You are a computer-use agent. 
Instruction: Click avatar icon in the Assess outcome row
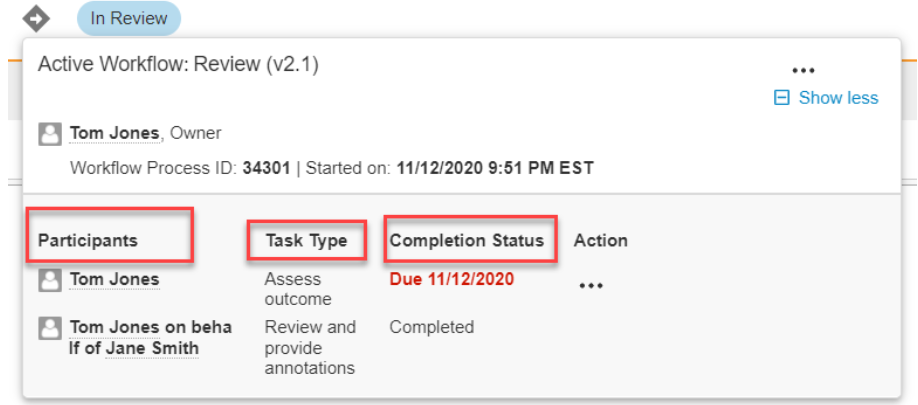pos(50,280)
